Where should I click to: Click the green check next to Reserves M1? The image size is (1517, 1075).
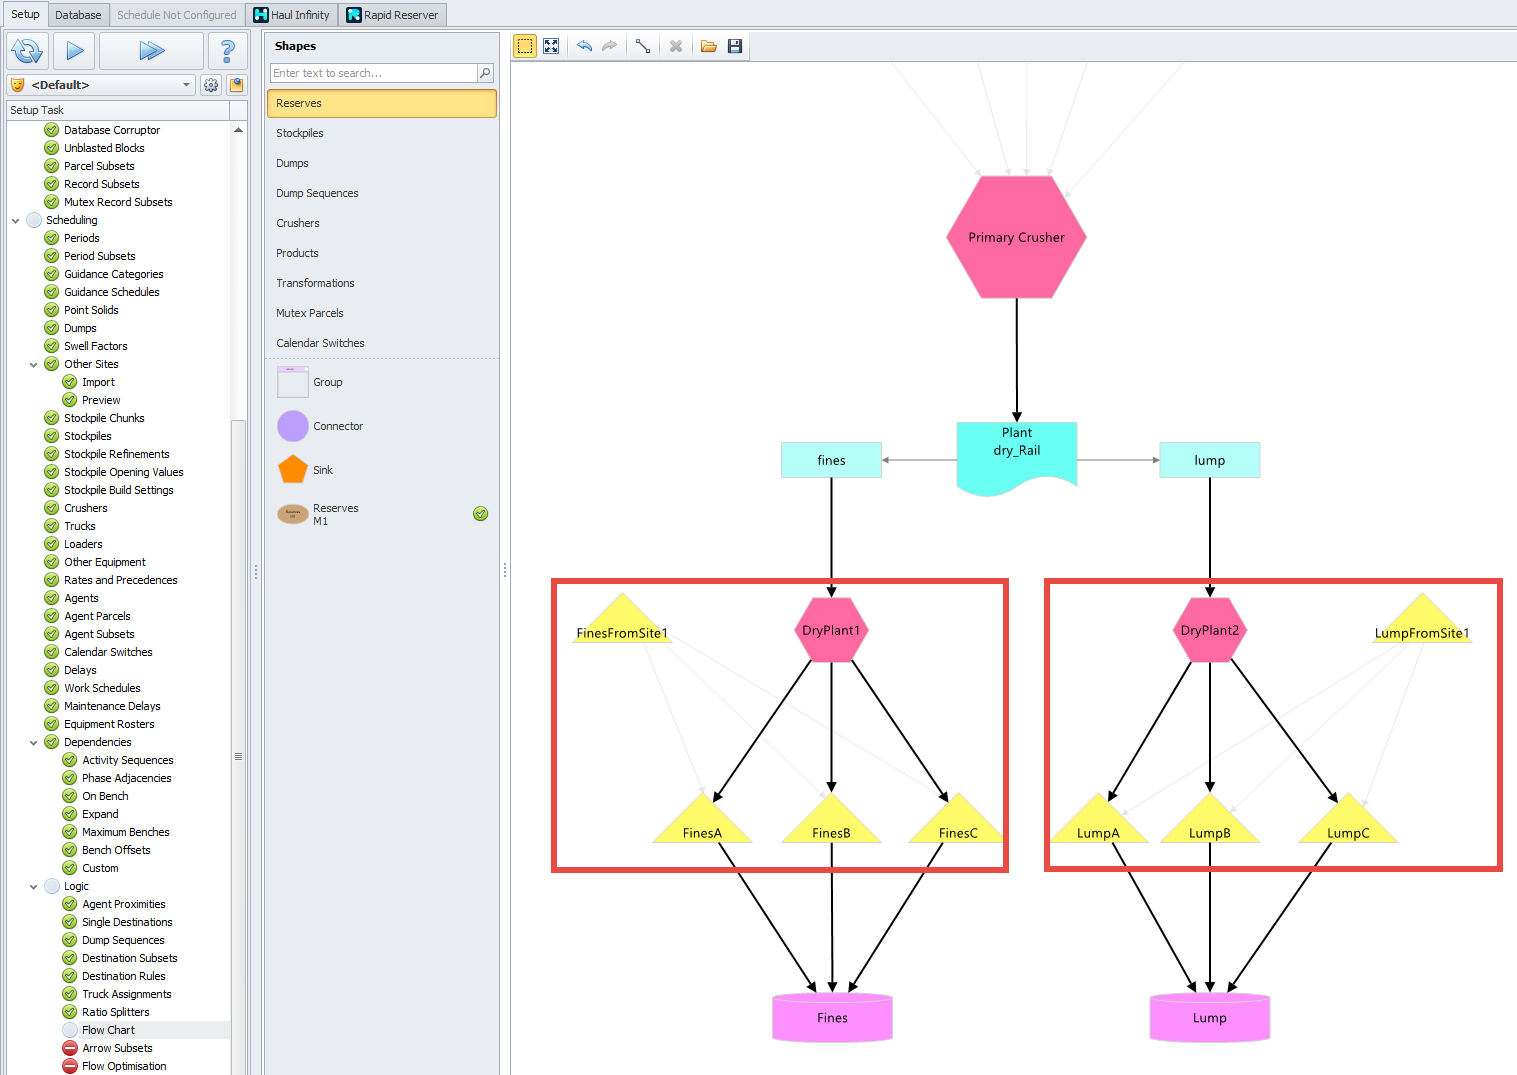pyautogui.click(x=480, y=514)
